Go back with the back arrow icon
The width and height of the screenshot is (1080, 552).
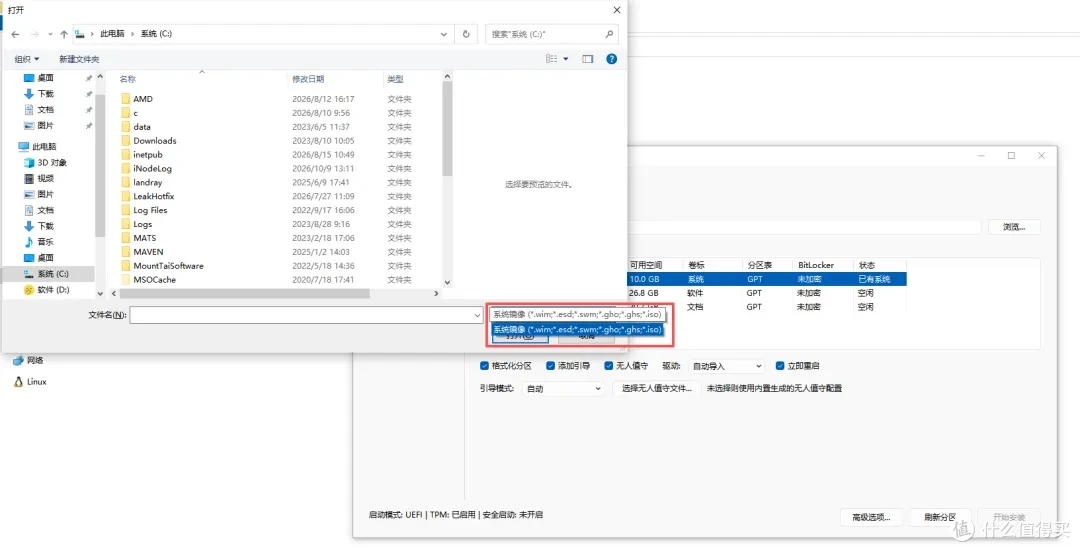(x=15, y=34)
